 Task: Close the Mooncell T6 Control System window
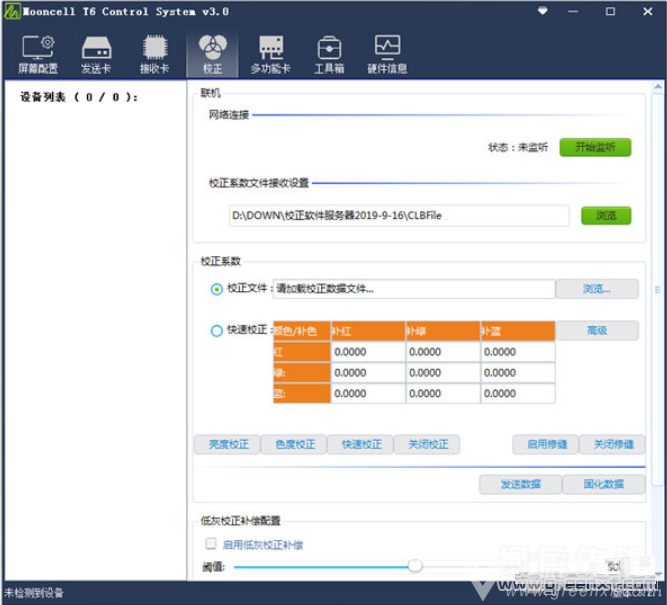pos(647,11)
